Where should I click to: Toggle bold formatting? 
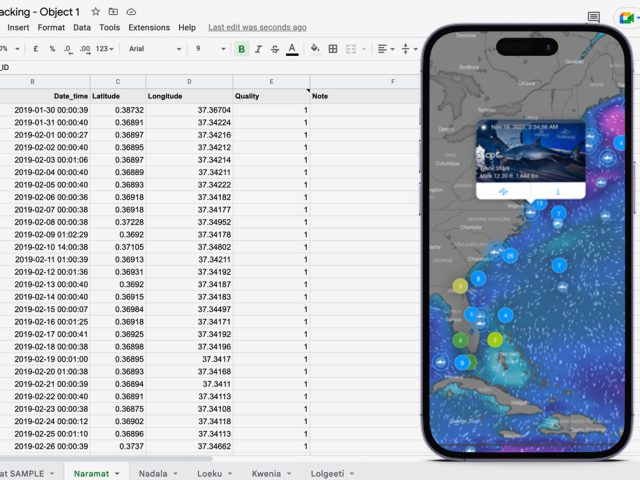click(x=242, y=49)
